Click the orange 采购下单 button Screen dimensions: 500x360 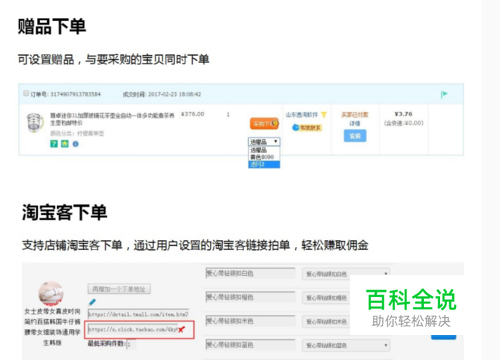(x=264, y=124)
